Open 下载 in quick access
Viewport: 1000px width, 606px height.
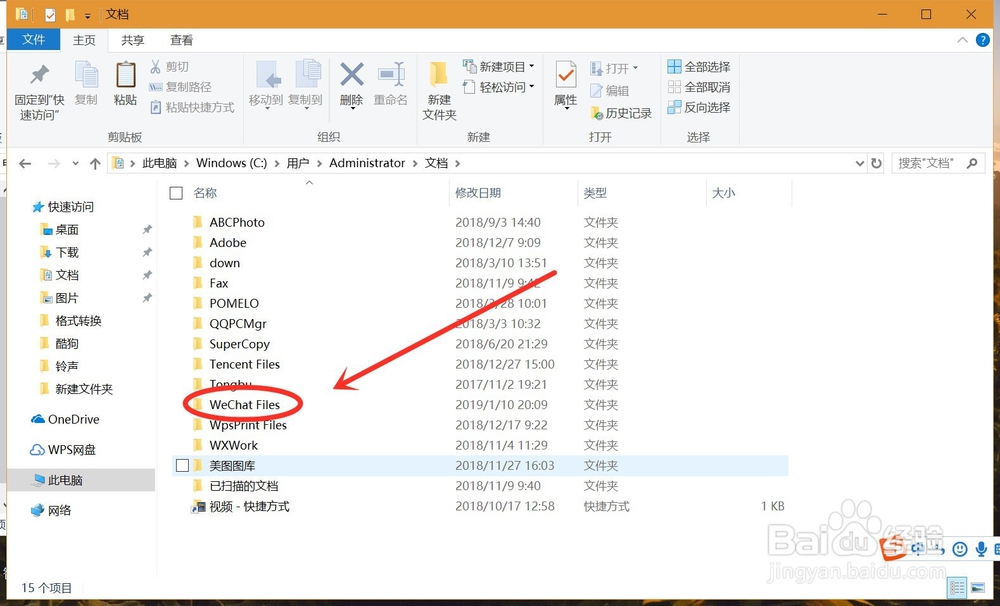coord(66,252)
